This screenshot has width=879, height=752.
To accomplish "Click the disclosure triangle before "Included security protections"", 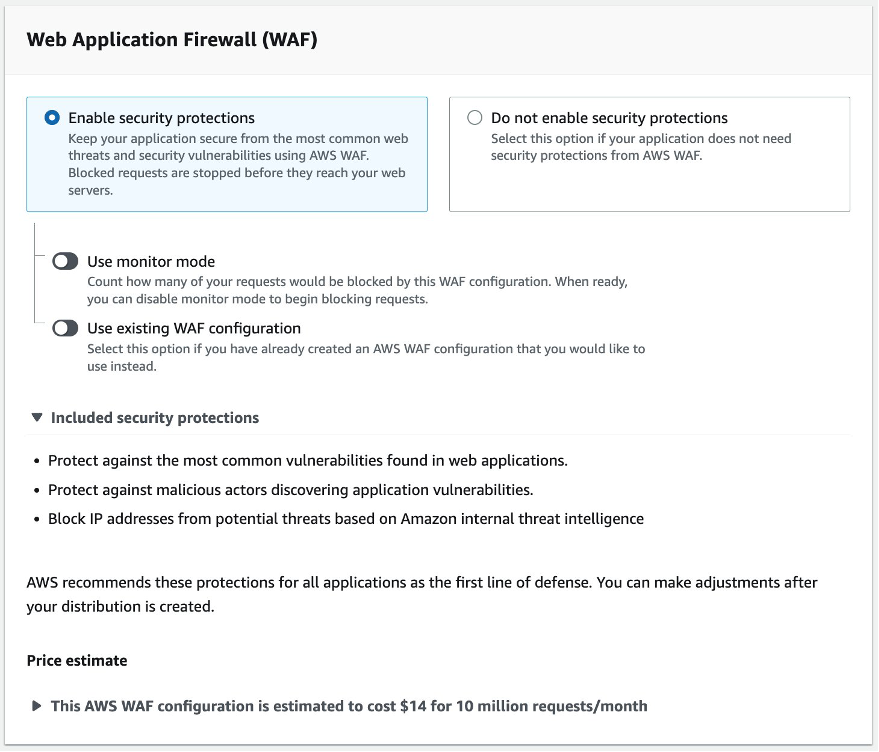I will point(38,417).
